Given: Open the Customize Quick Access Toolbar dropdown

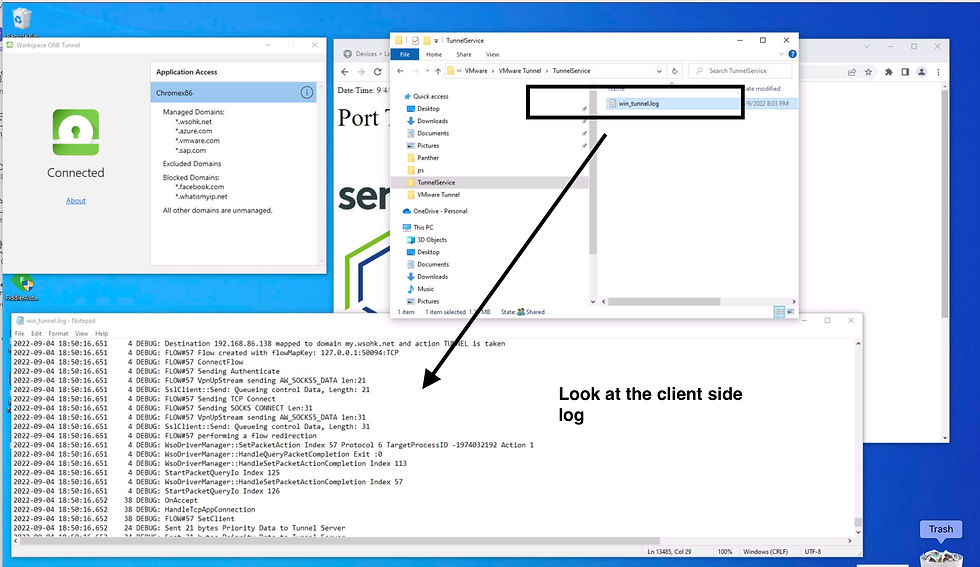Looking at the screenshot, I should click(x=436, y=41).
